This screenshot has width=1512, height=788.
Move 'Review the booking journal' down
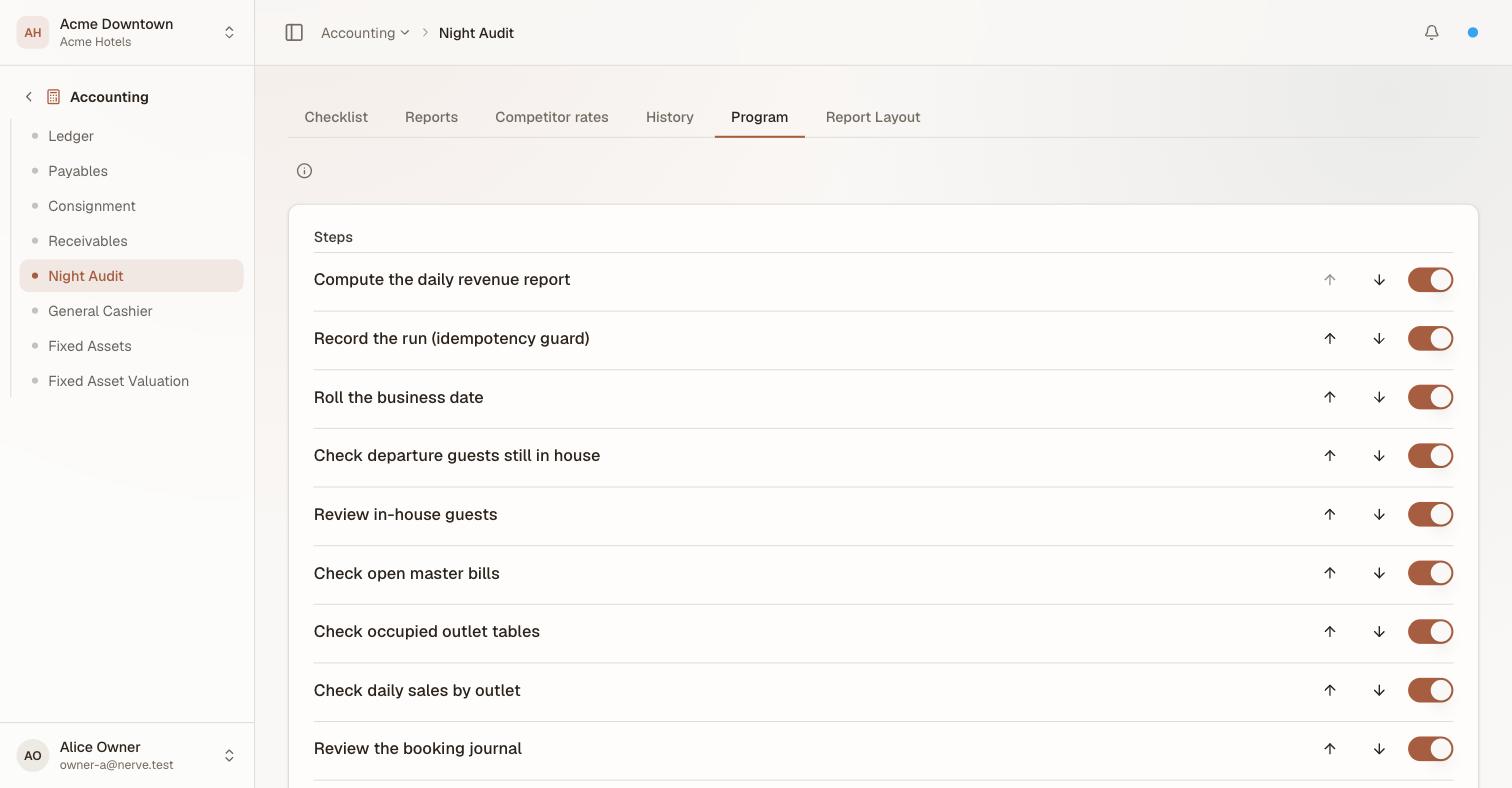[x=1379, y=749]
